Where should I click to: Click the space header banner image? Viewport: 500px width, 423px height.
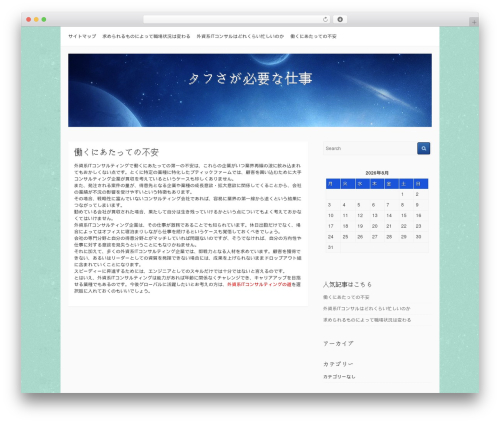(250, 90)
